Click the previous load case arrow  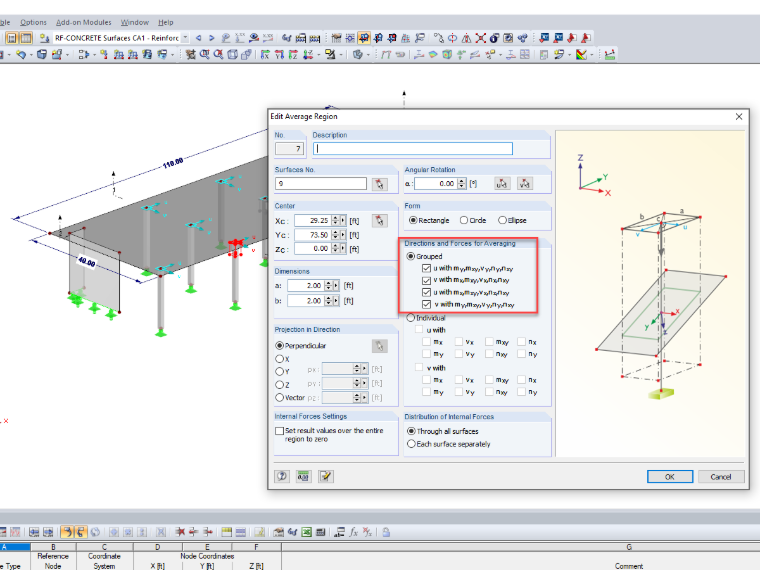(x=198, y=38)
